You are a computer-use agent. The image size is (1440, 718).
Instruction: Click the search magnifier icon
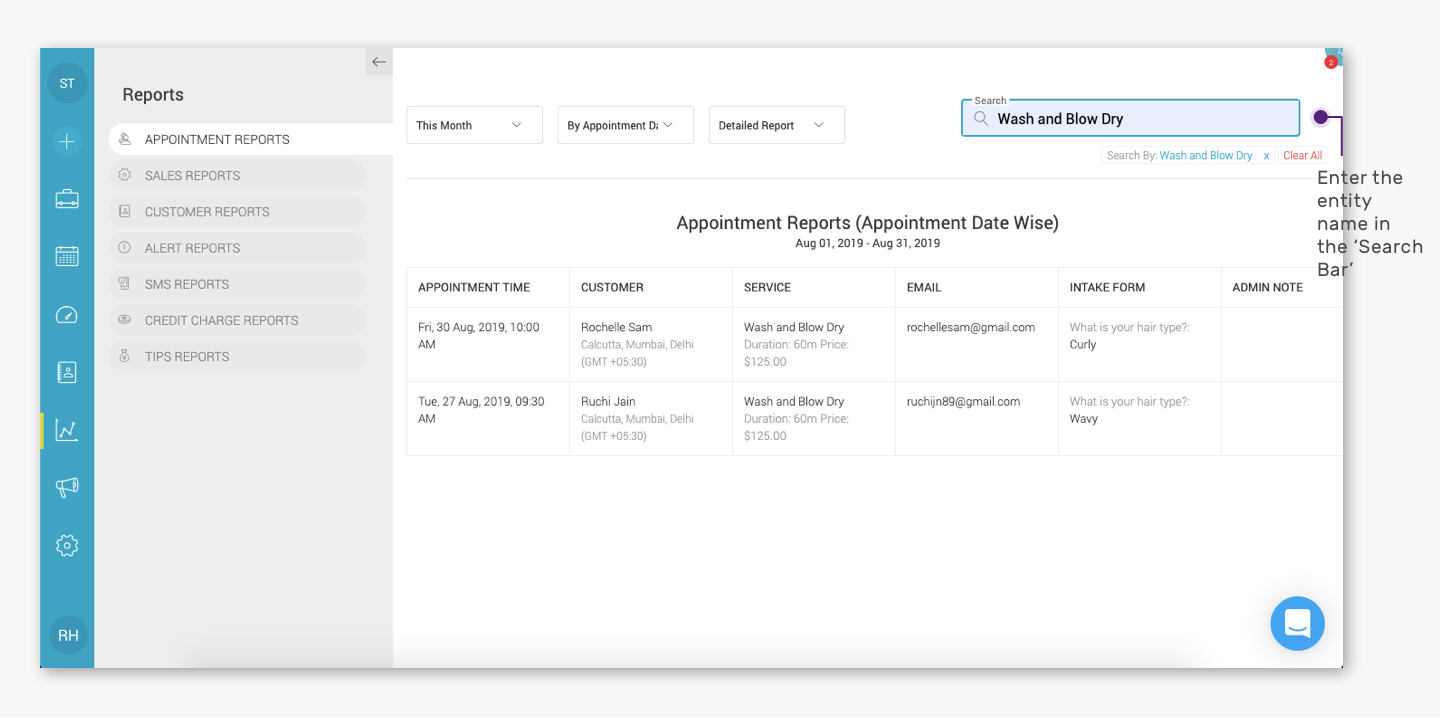981,118
